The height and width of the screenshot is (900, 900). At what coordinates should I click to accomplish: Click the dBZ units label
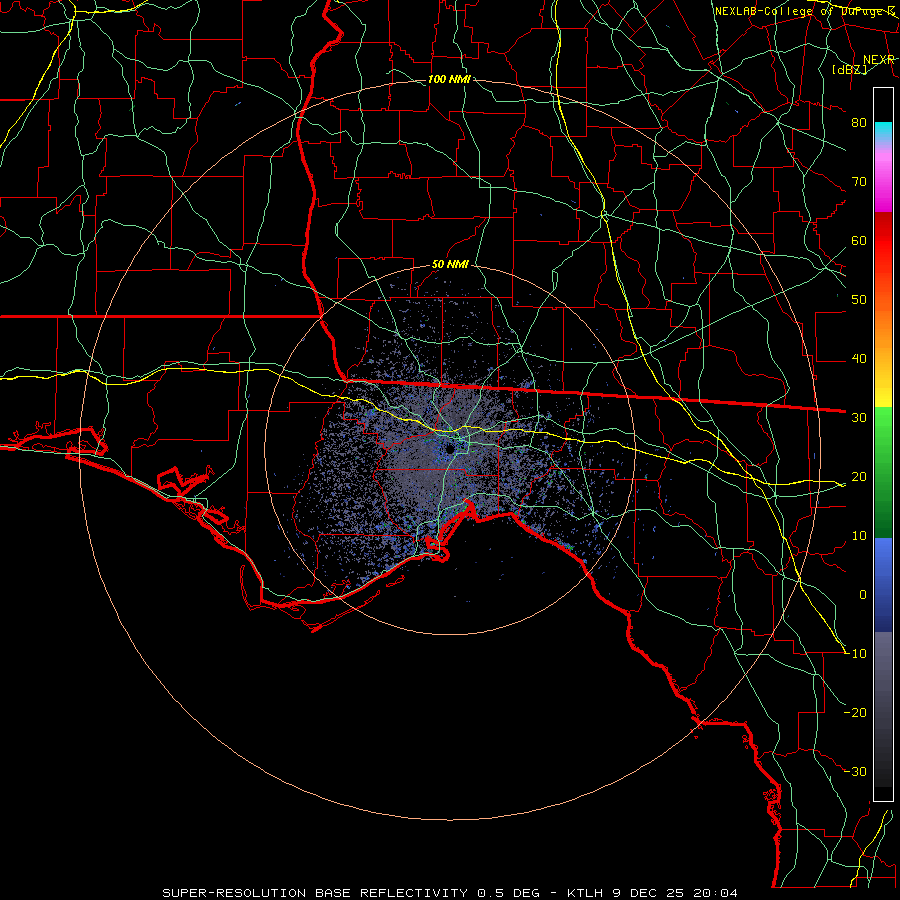[849, 69]
